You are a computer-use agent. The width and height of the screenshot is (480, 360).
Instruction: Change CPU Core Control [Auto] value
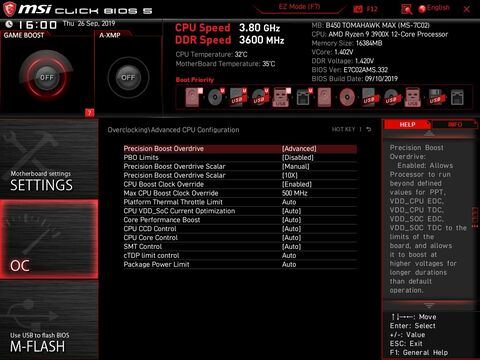pos(291,238)
